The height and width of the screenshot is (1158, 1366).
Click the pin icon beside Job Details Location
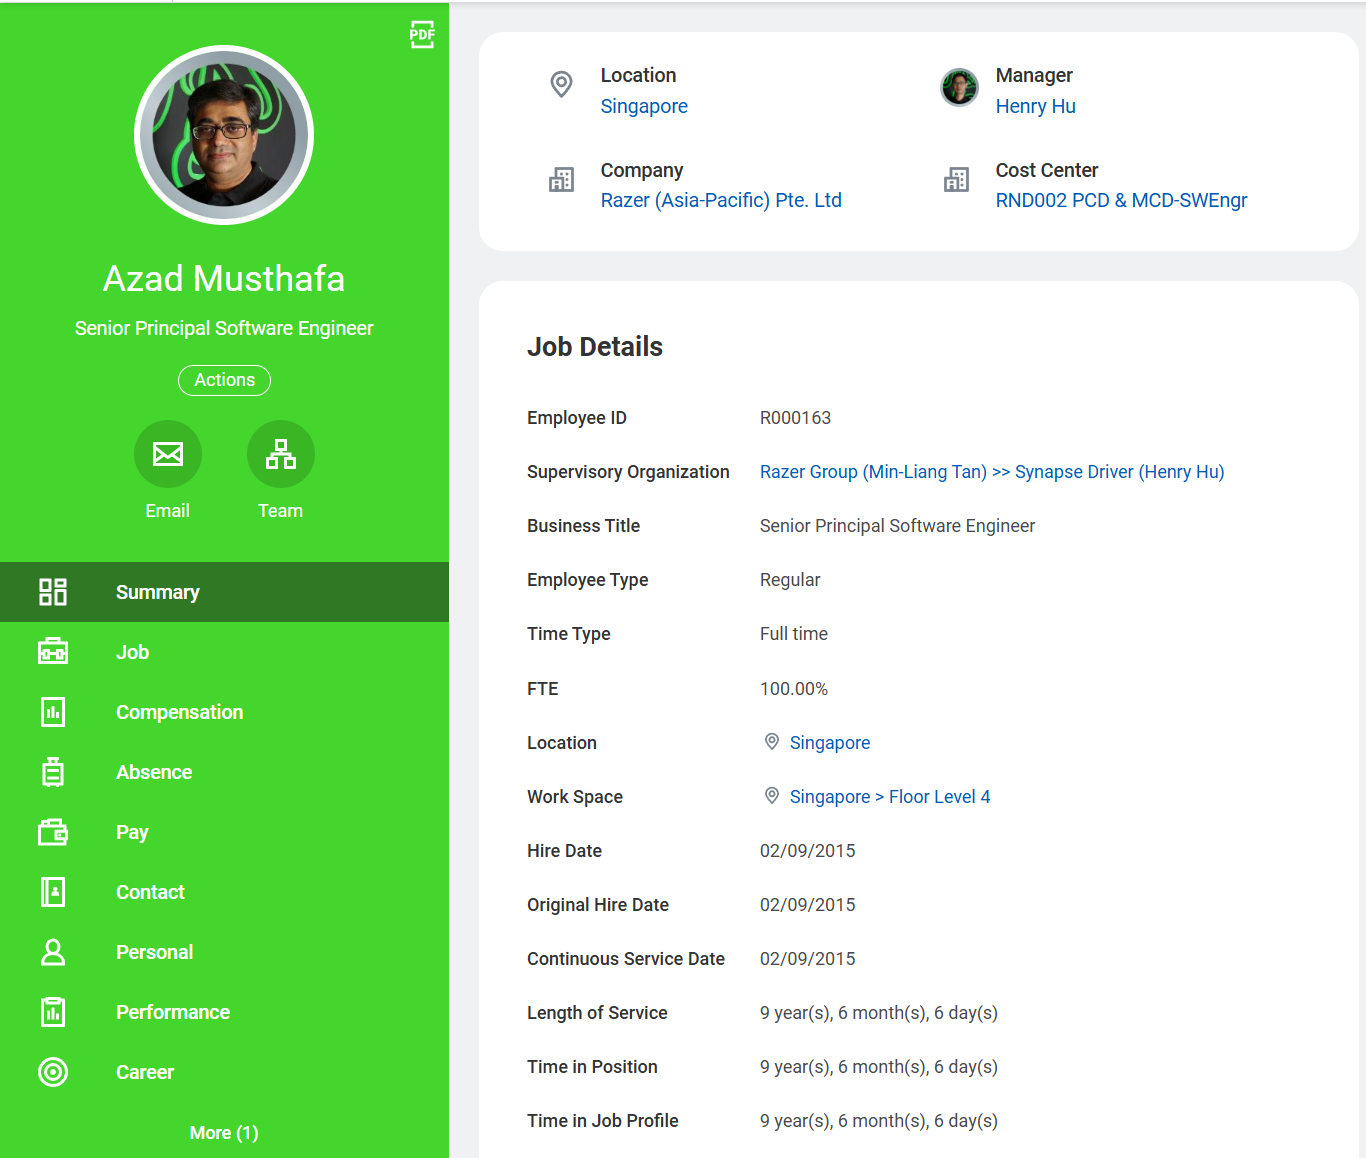tap(772, 742)
